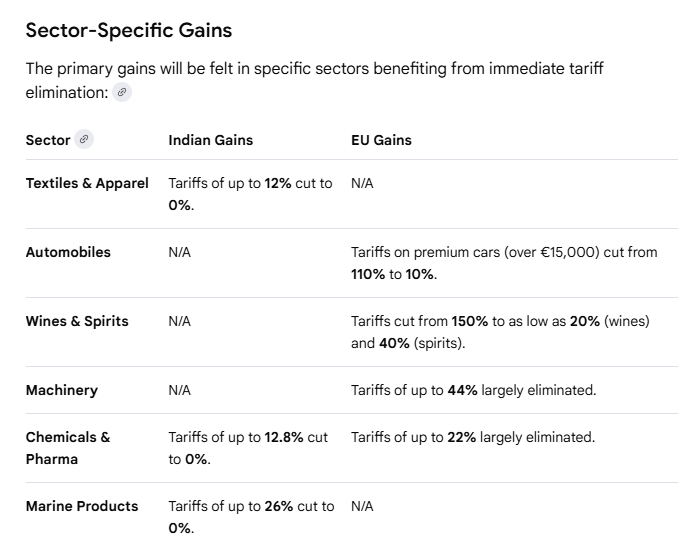This screenshot has height=554, width=691.
Task: Click the 'Textiles & Apparel' row label
Action: 87,183
